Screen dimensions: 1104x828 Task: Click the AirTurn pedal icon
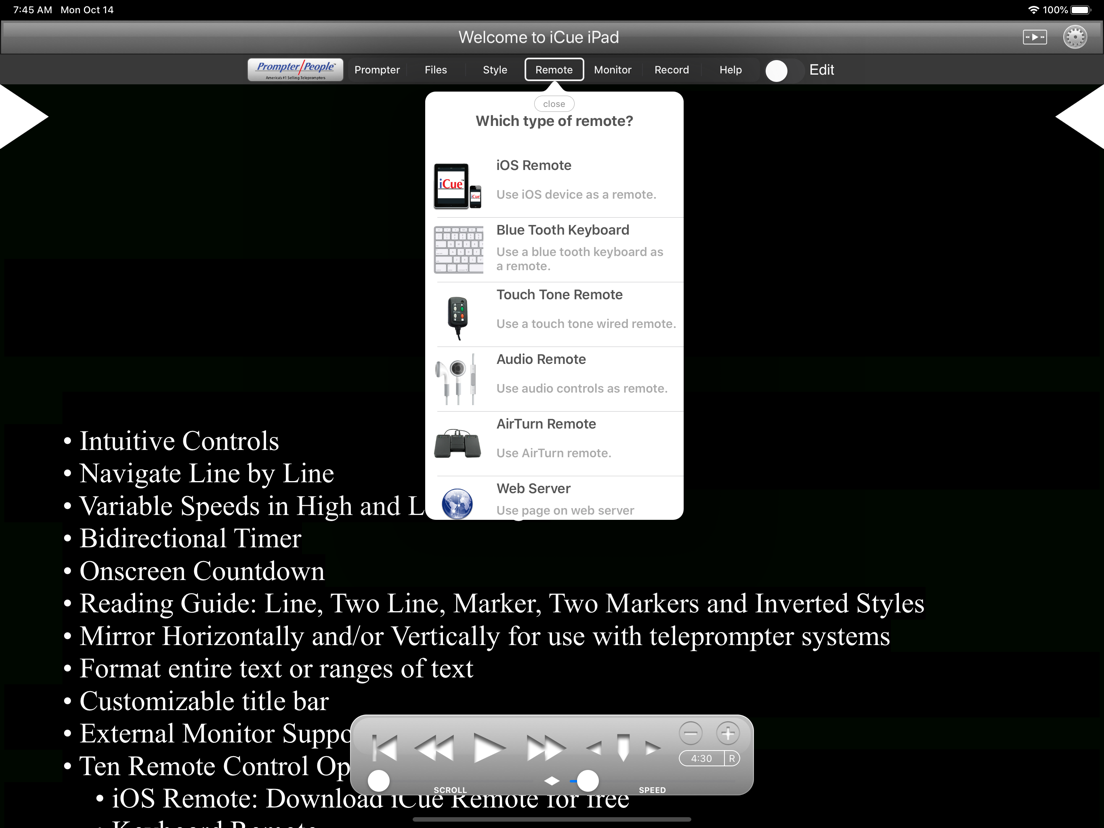tap(458, 444)
